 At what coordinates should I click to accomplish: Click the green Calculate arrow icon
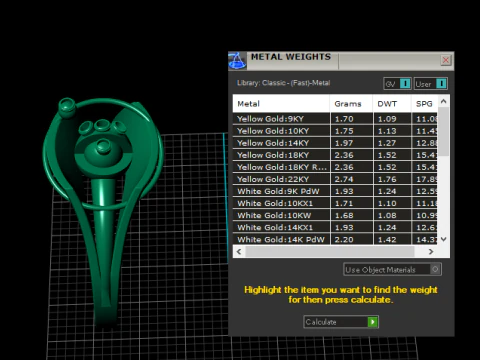click(372, 322)
